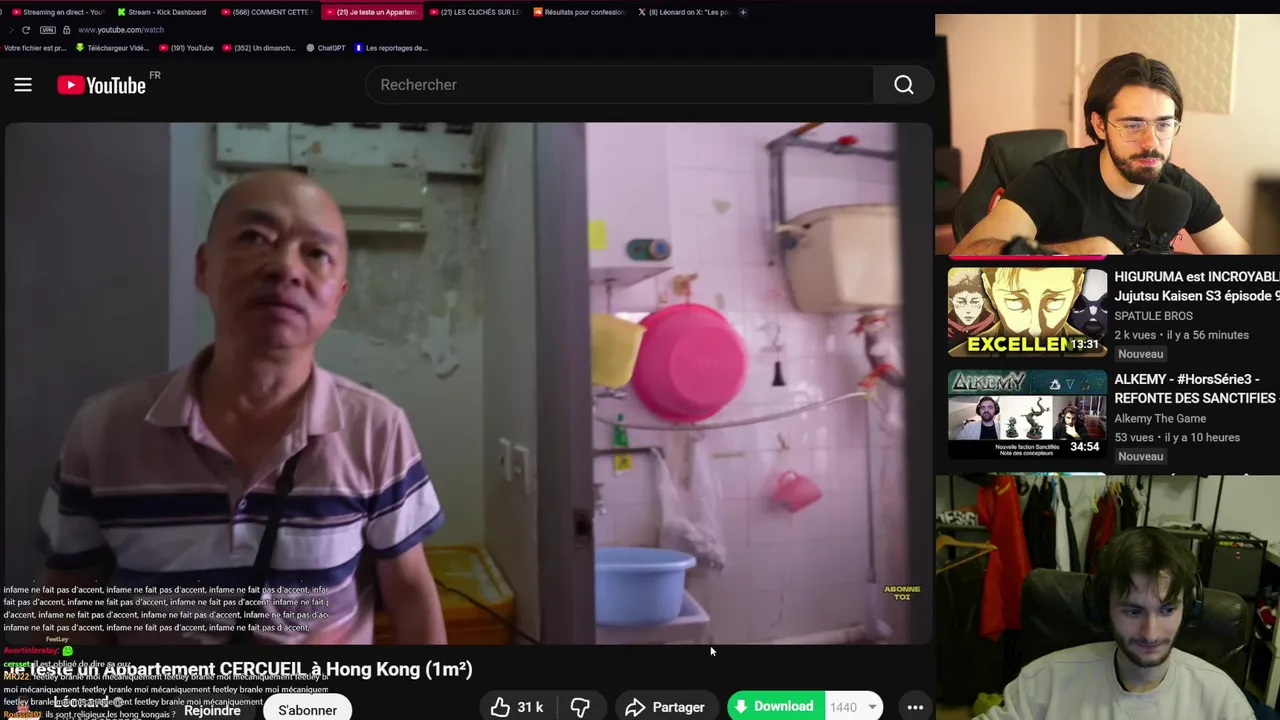
Task: Subscribe with the S'abonner button
Action: 308,709
